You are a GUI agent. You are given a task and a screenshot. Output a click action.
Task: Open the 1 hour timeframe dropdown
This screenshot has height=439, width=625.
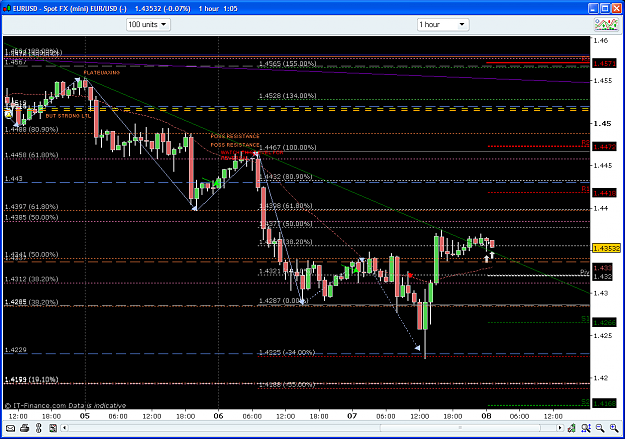click(x=442, y=25)
